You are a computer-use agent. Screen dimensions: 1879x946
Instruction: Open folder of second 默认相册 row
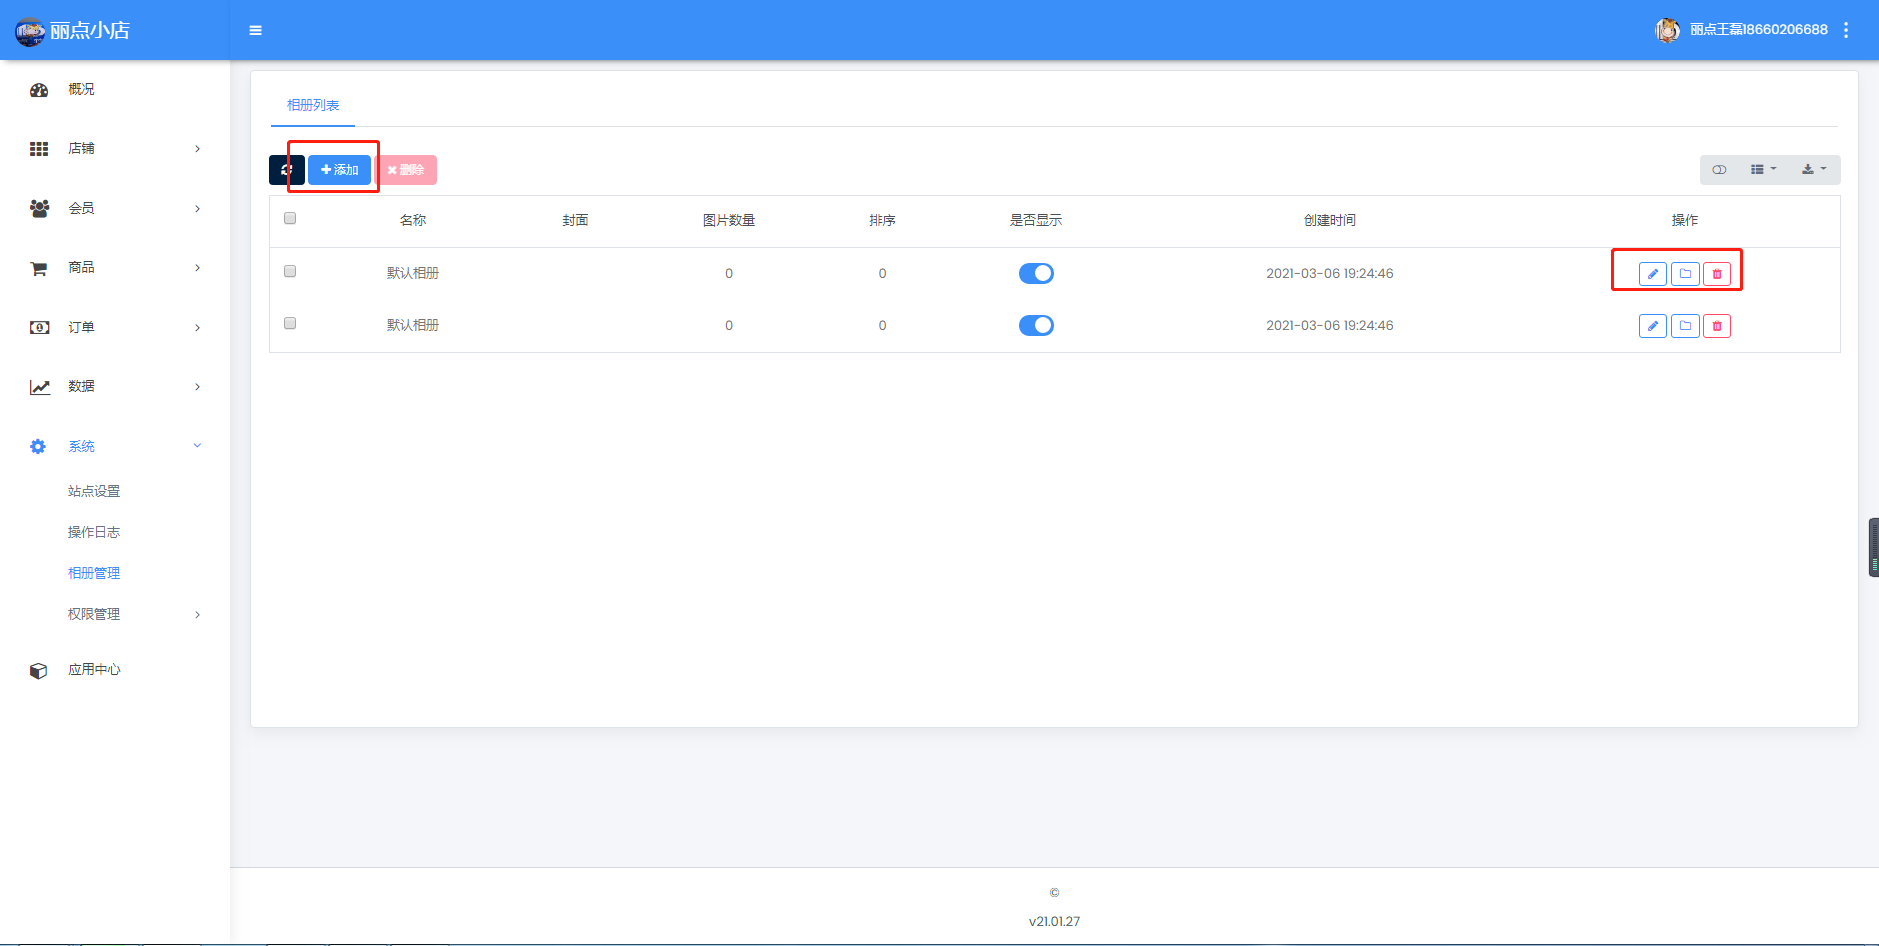tap(1685, 326)
